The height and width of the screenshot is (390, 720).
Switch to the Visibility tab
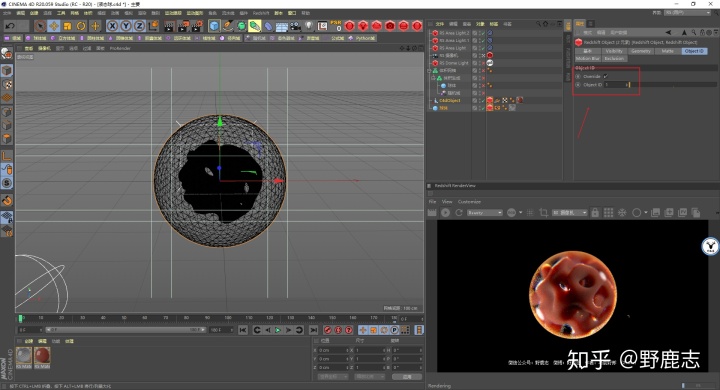pos(614,51)
